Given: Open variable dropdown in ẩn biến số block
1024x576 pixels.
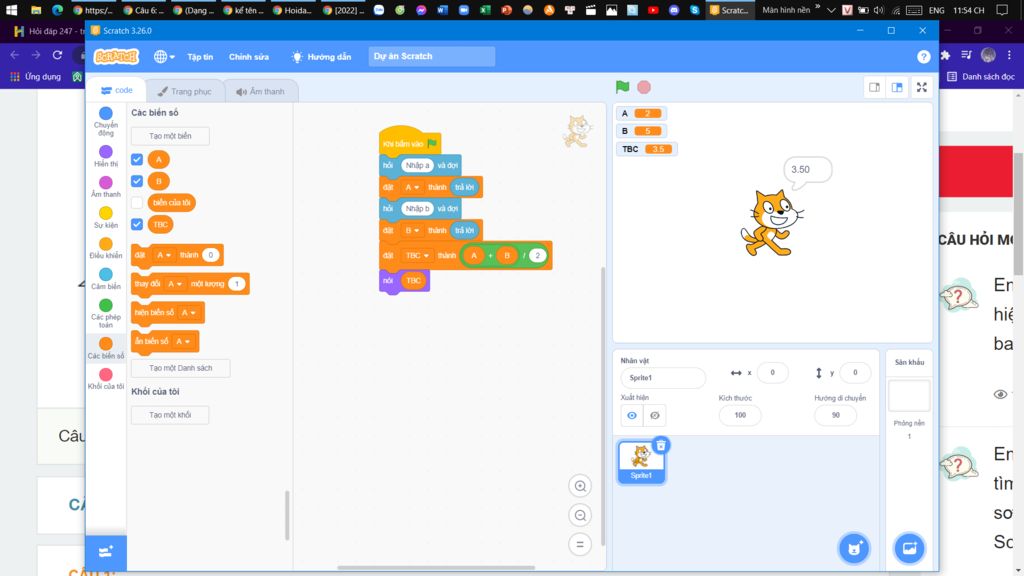Looking at the screenshot, I should tap(183, 341).
